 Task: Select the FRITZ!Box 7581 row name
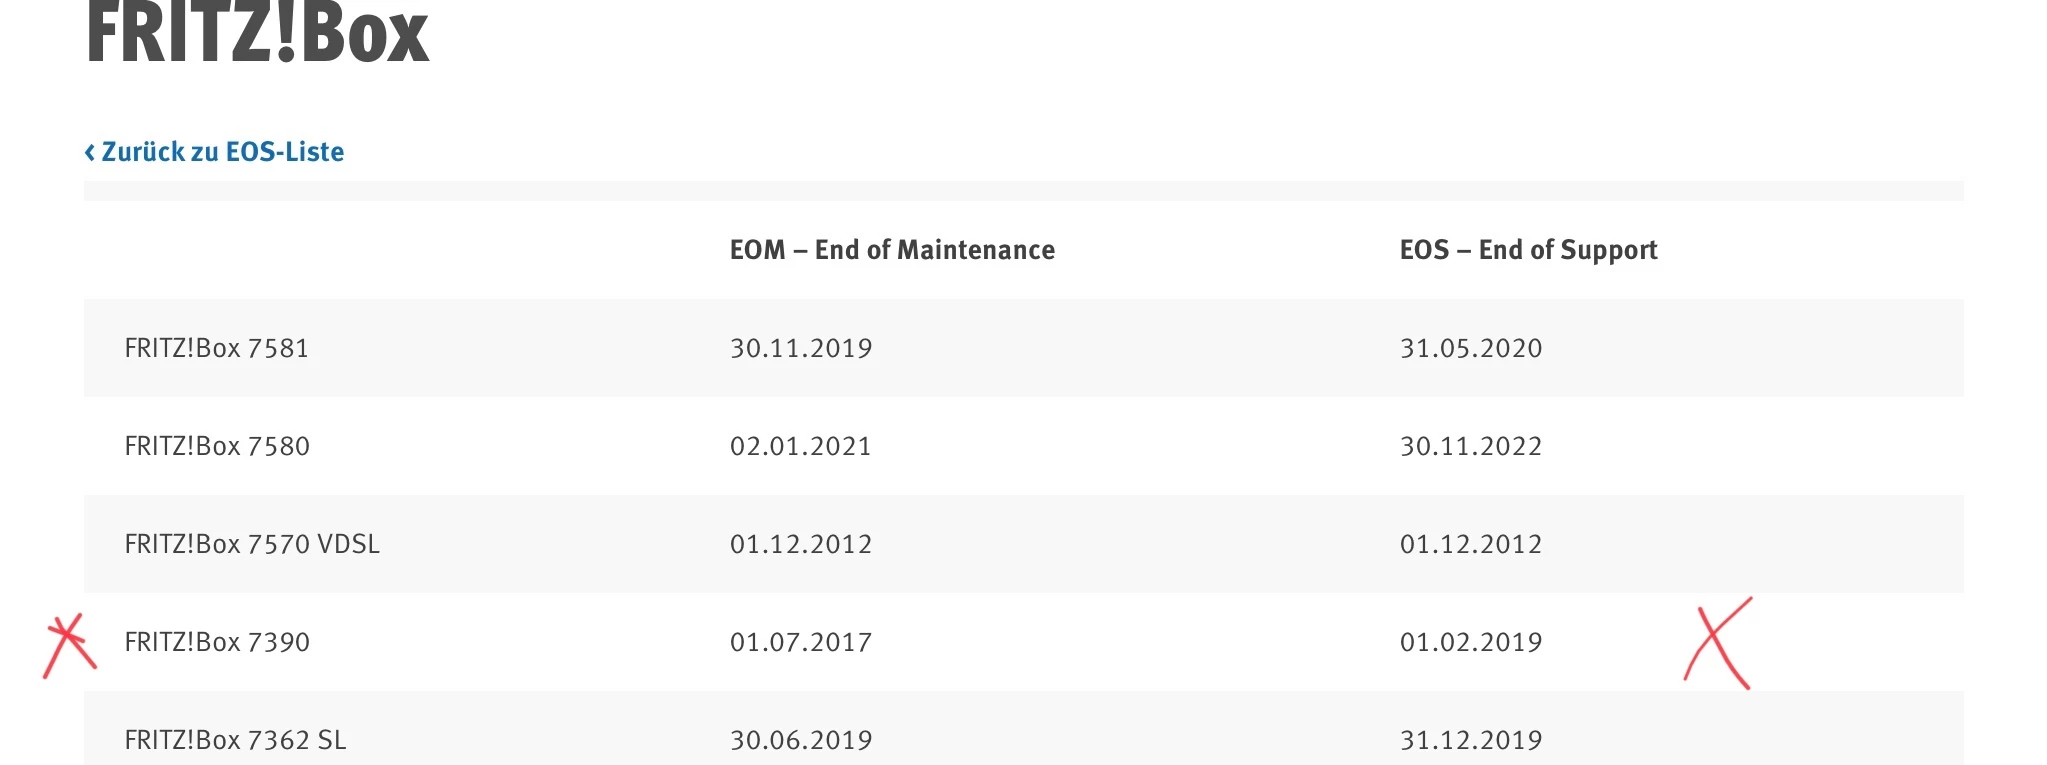click(x=216, y=348)
